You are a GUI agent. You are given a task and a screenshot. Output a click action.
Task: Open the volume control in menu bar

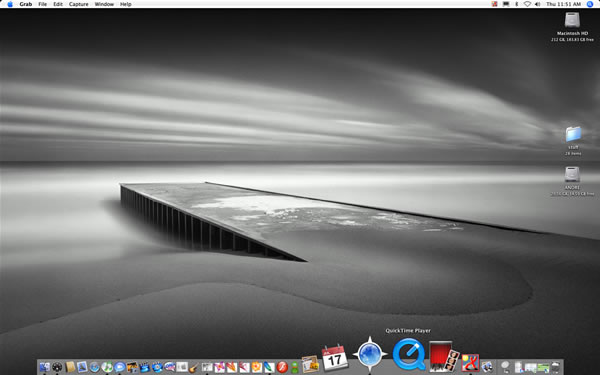tap(537, 4)
